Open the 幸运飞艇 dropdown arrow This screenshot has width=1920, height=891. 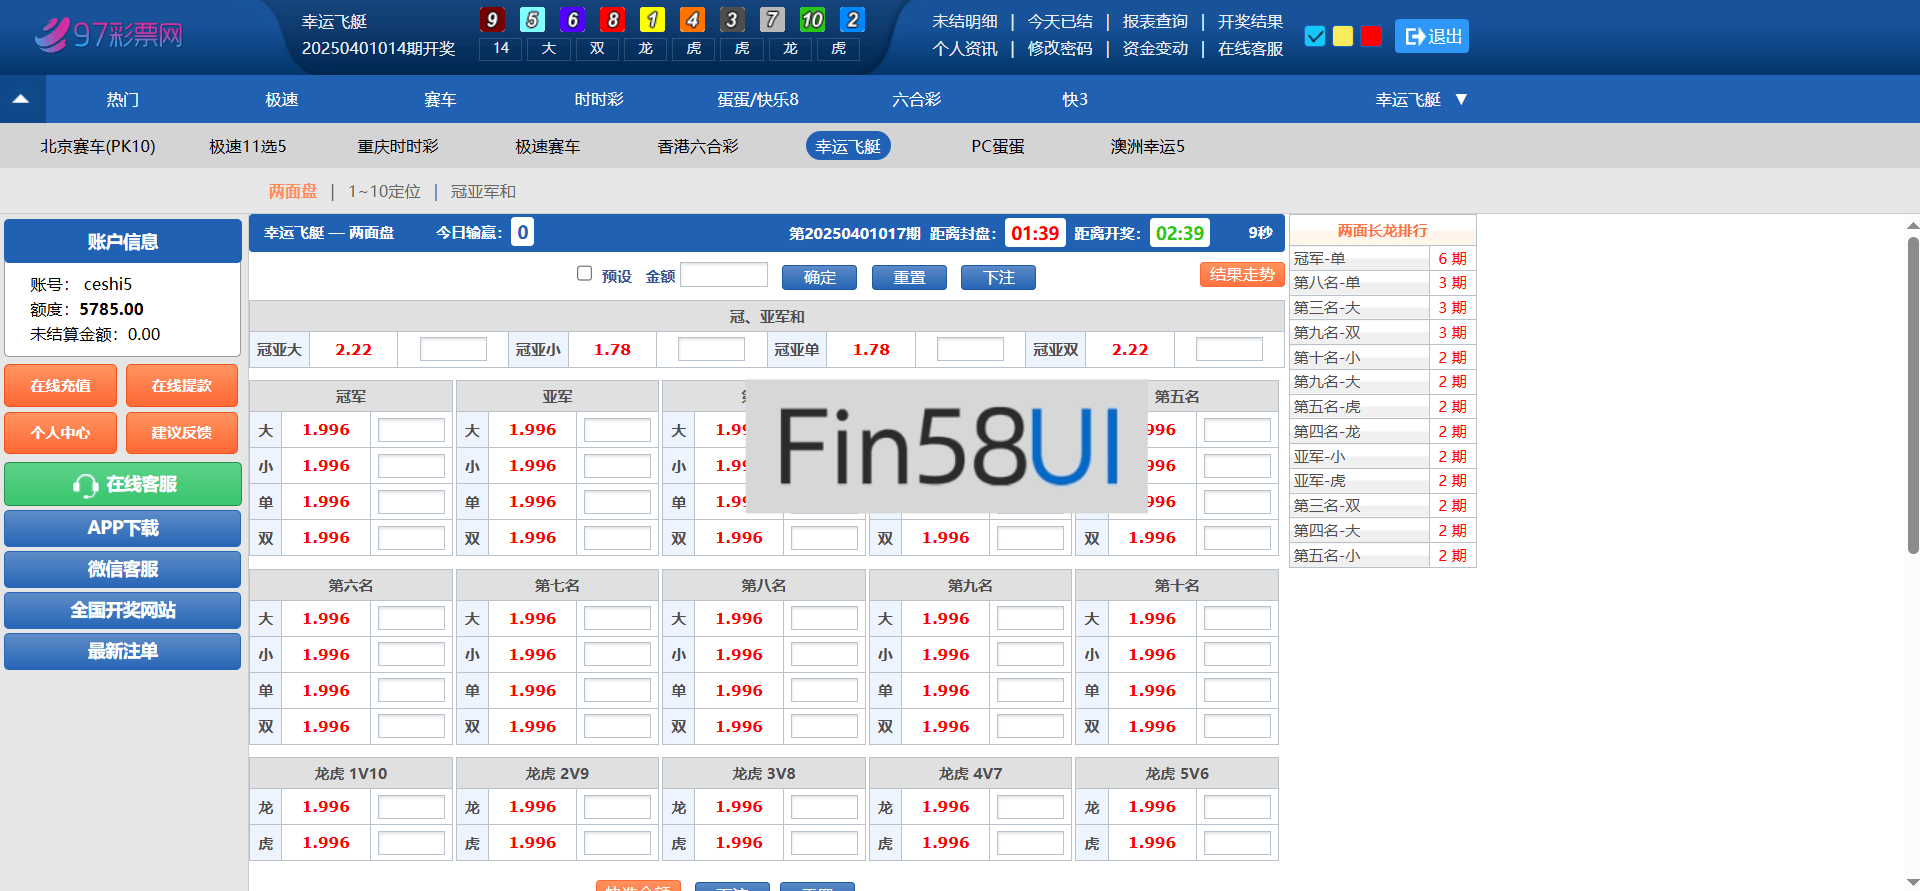1461,99
